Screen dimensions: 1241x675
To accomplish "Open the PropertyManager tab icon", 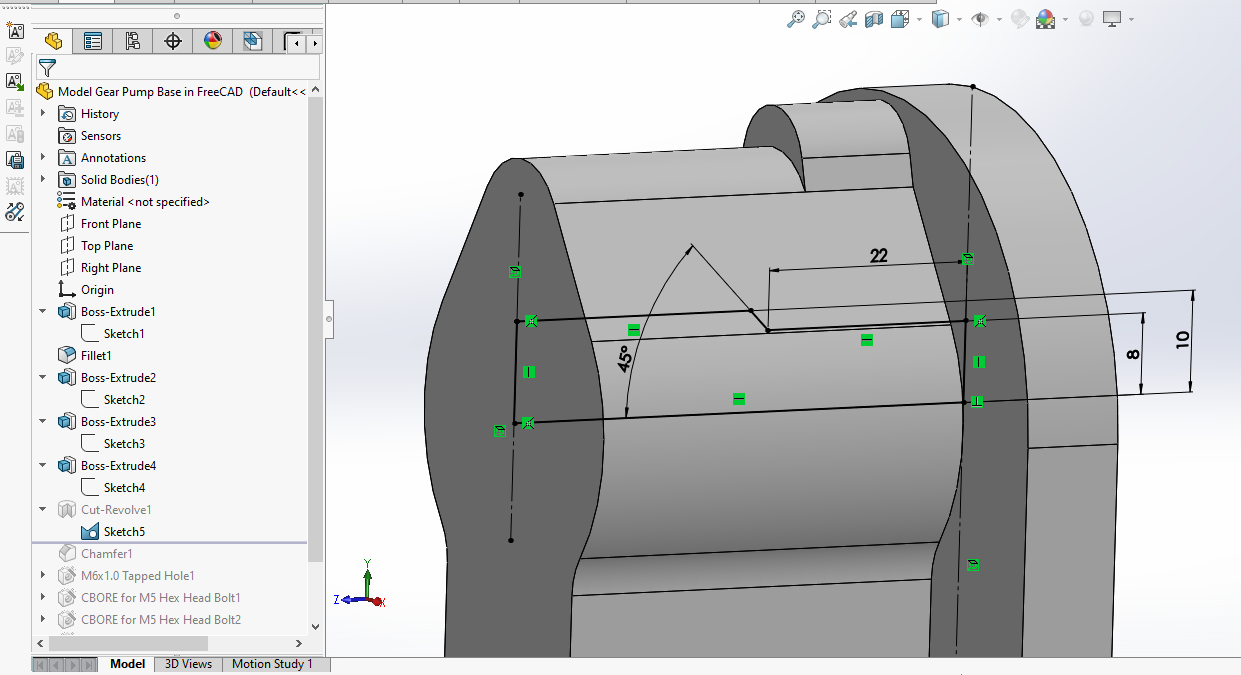I will click(x=93, y=41).
